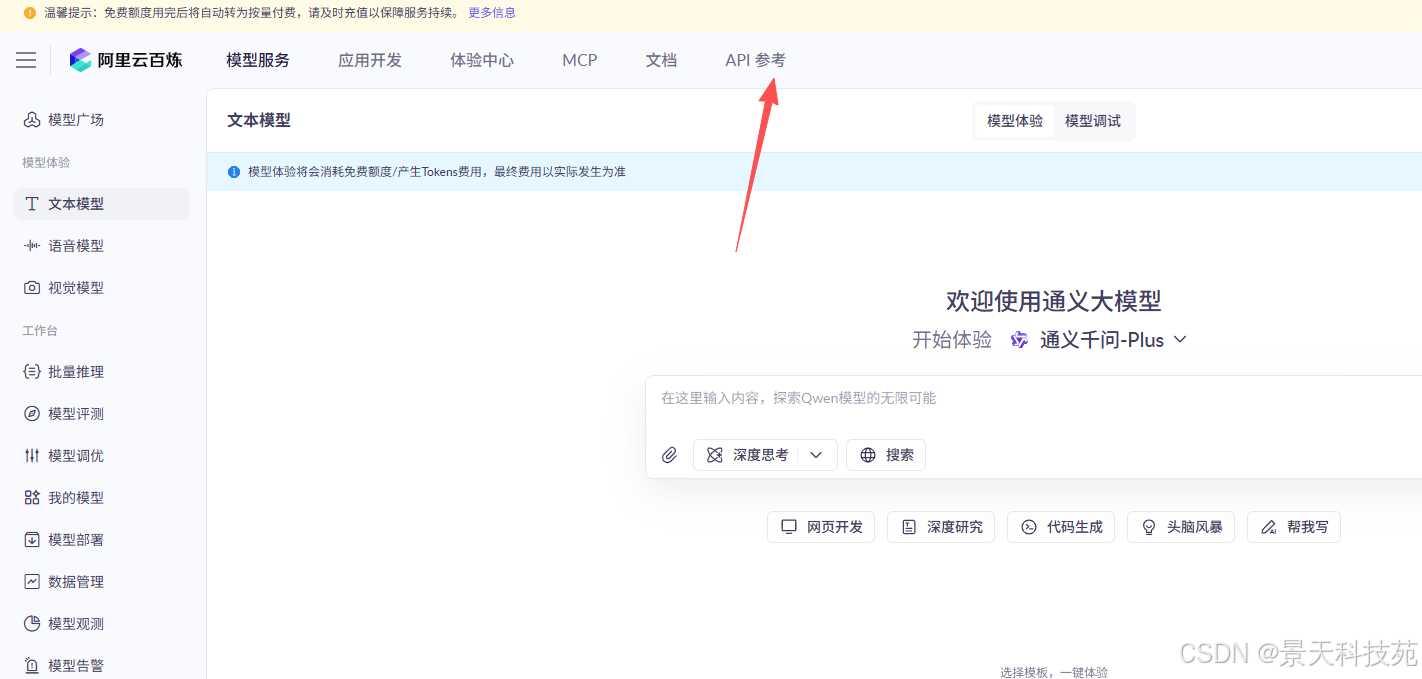Focus the Qwen prompt input field
1422x679 pixels.
coord(1034,399)
